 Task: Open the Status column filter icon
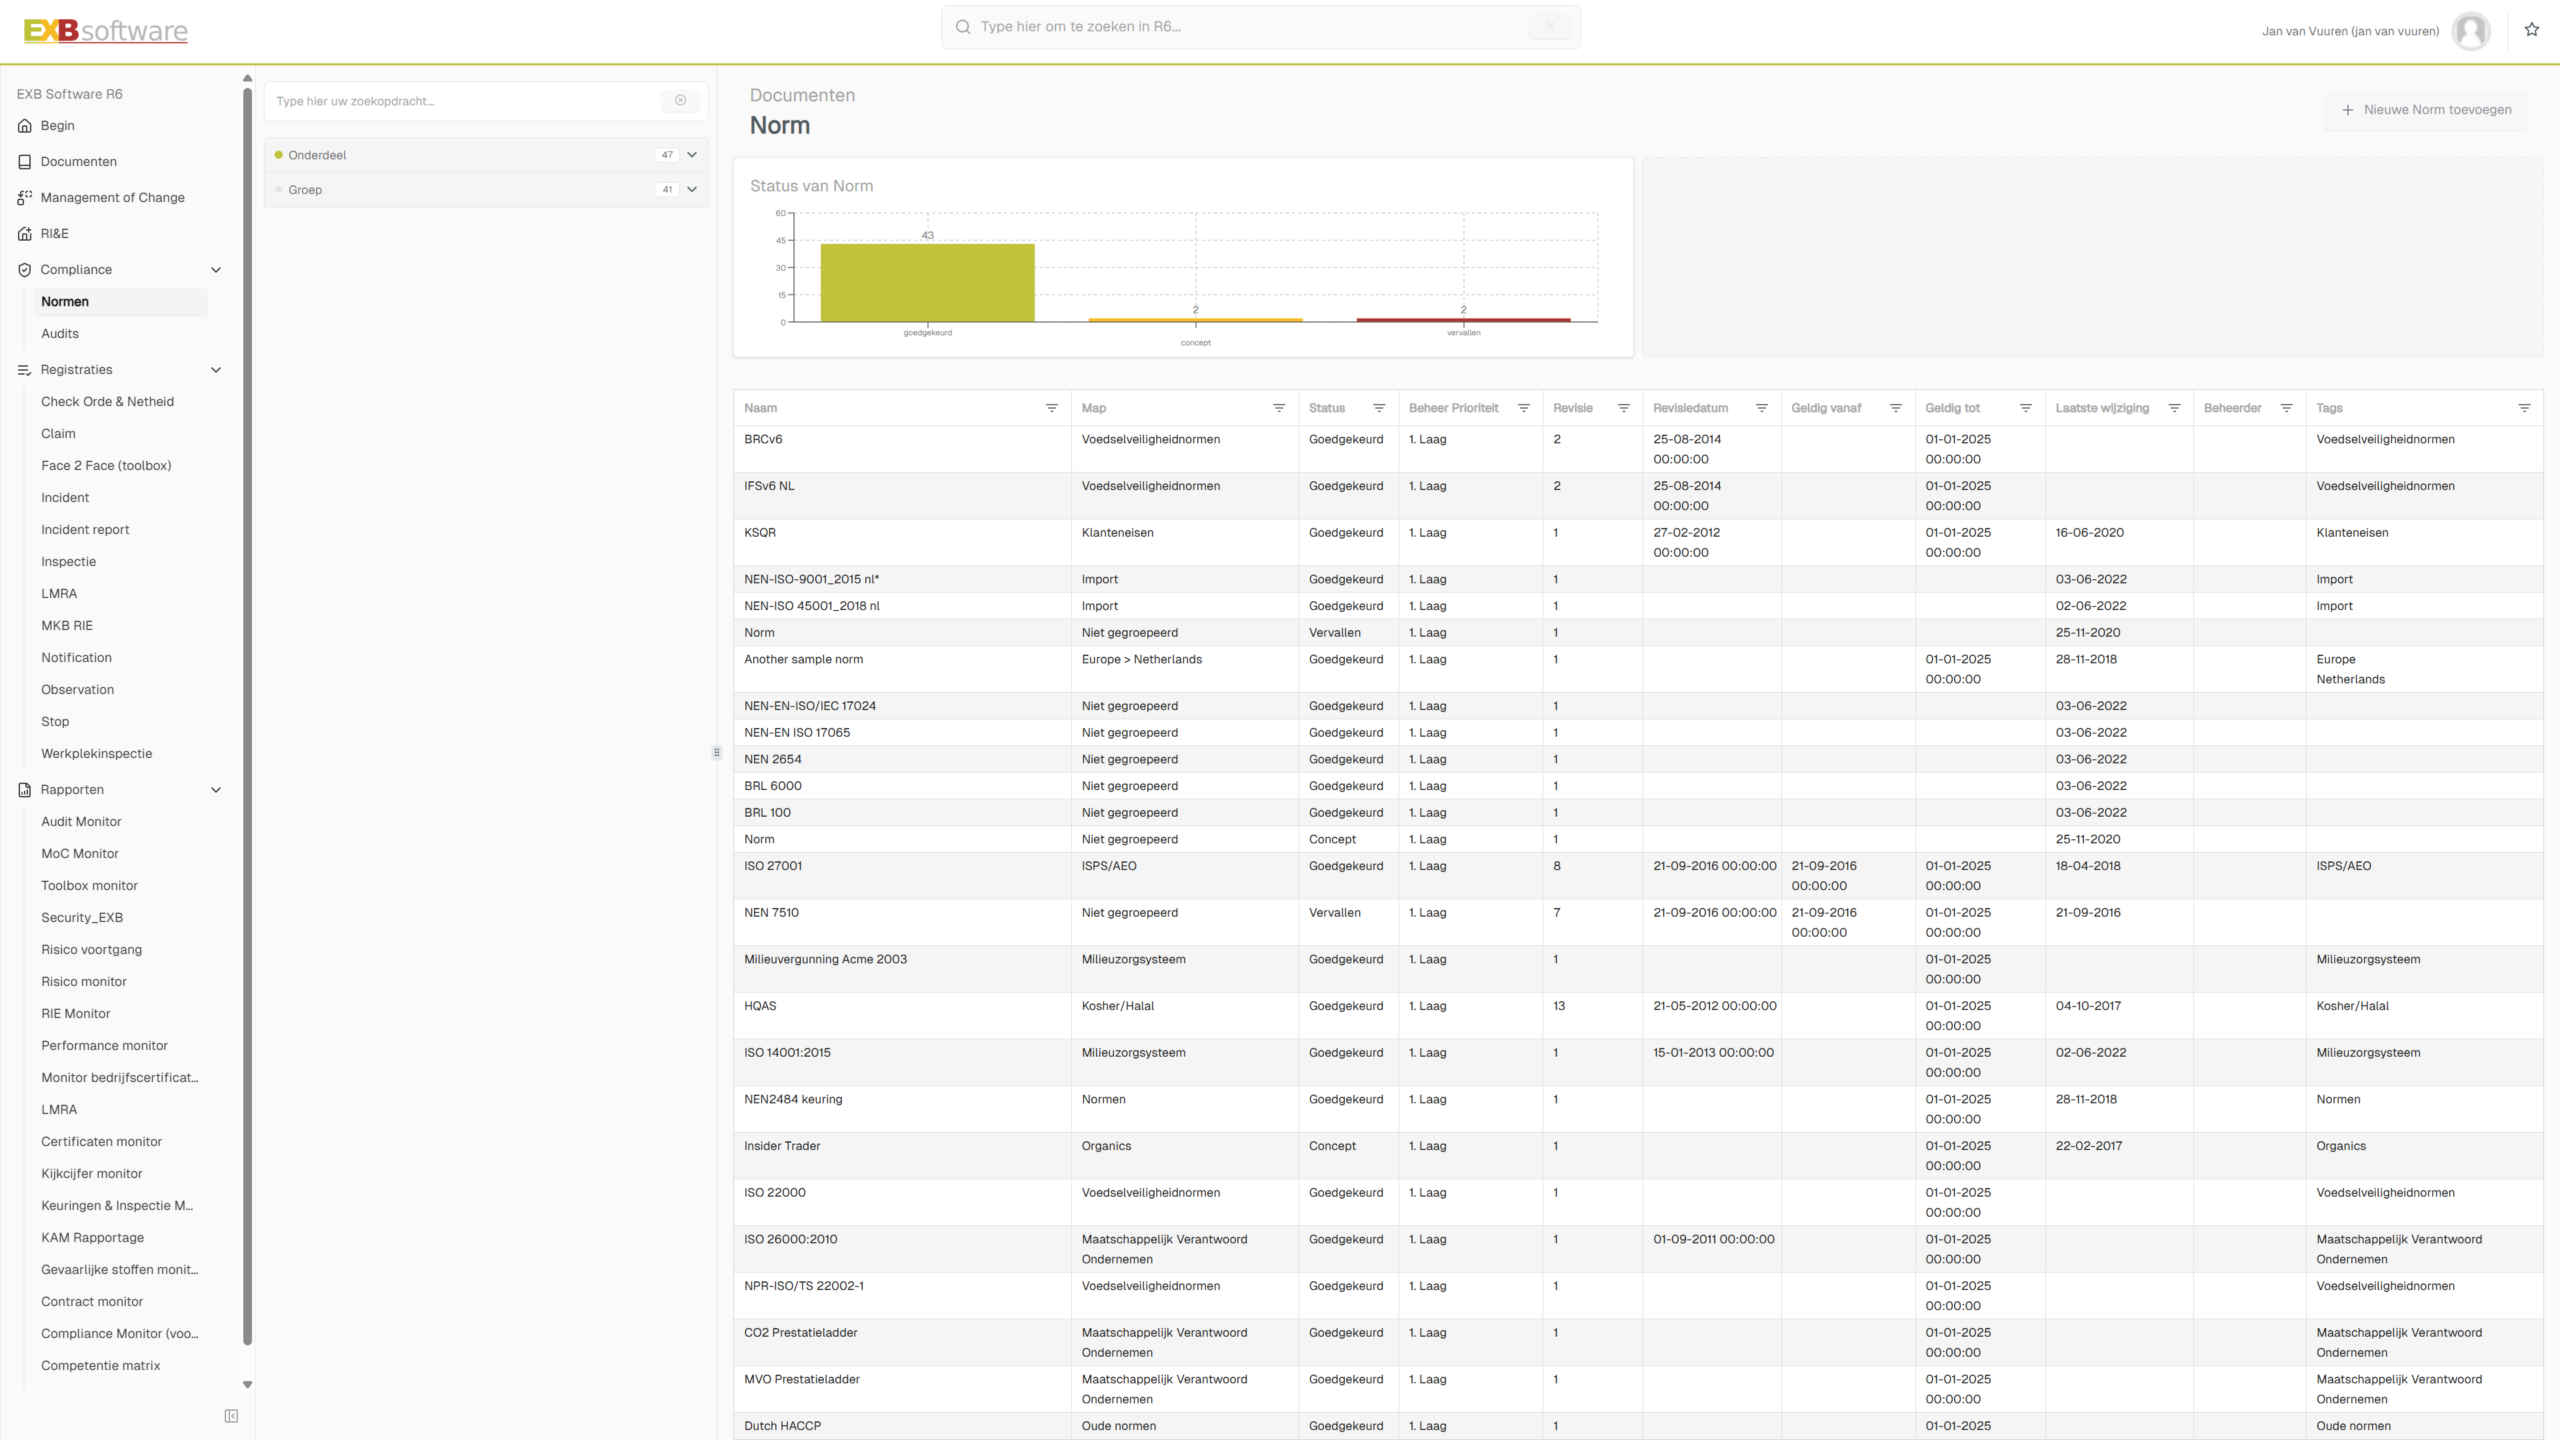1378,408
